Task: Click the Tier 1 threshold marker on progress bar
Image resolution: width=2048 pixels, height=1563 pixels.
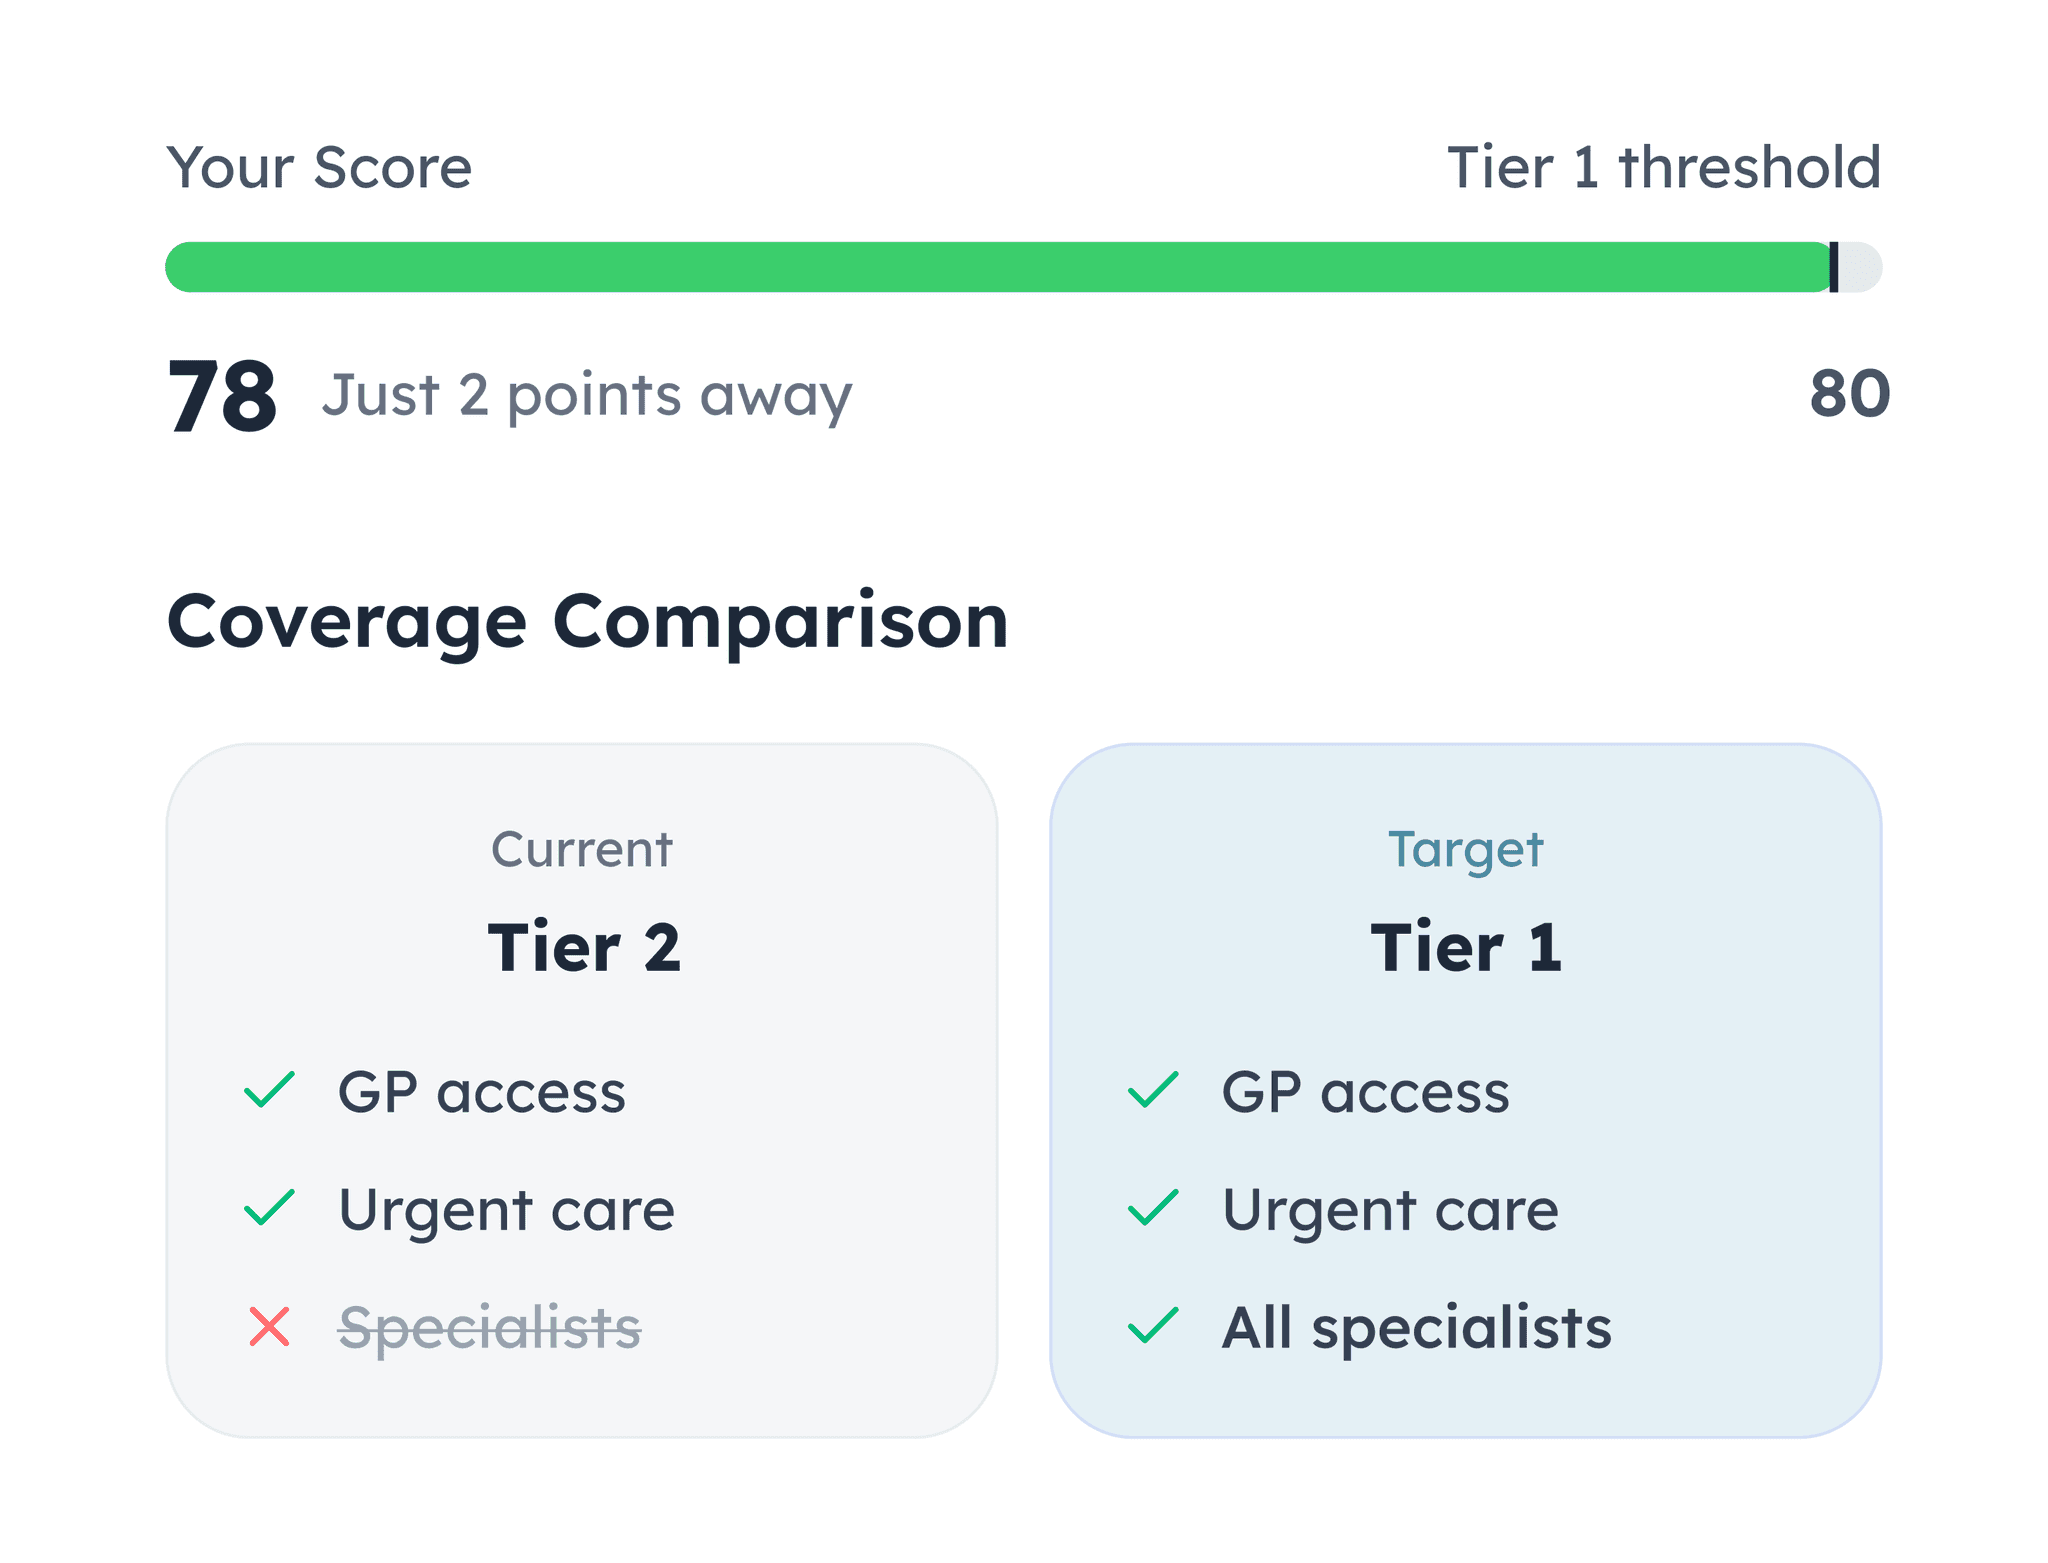Action: pos(1833,267)
